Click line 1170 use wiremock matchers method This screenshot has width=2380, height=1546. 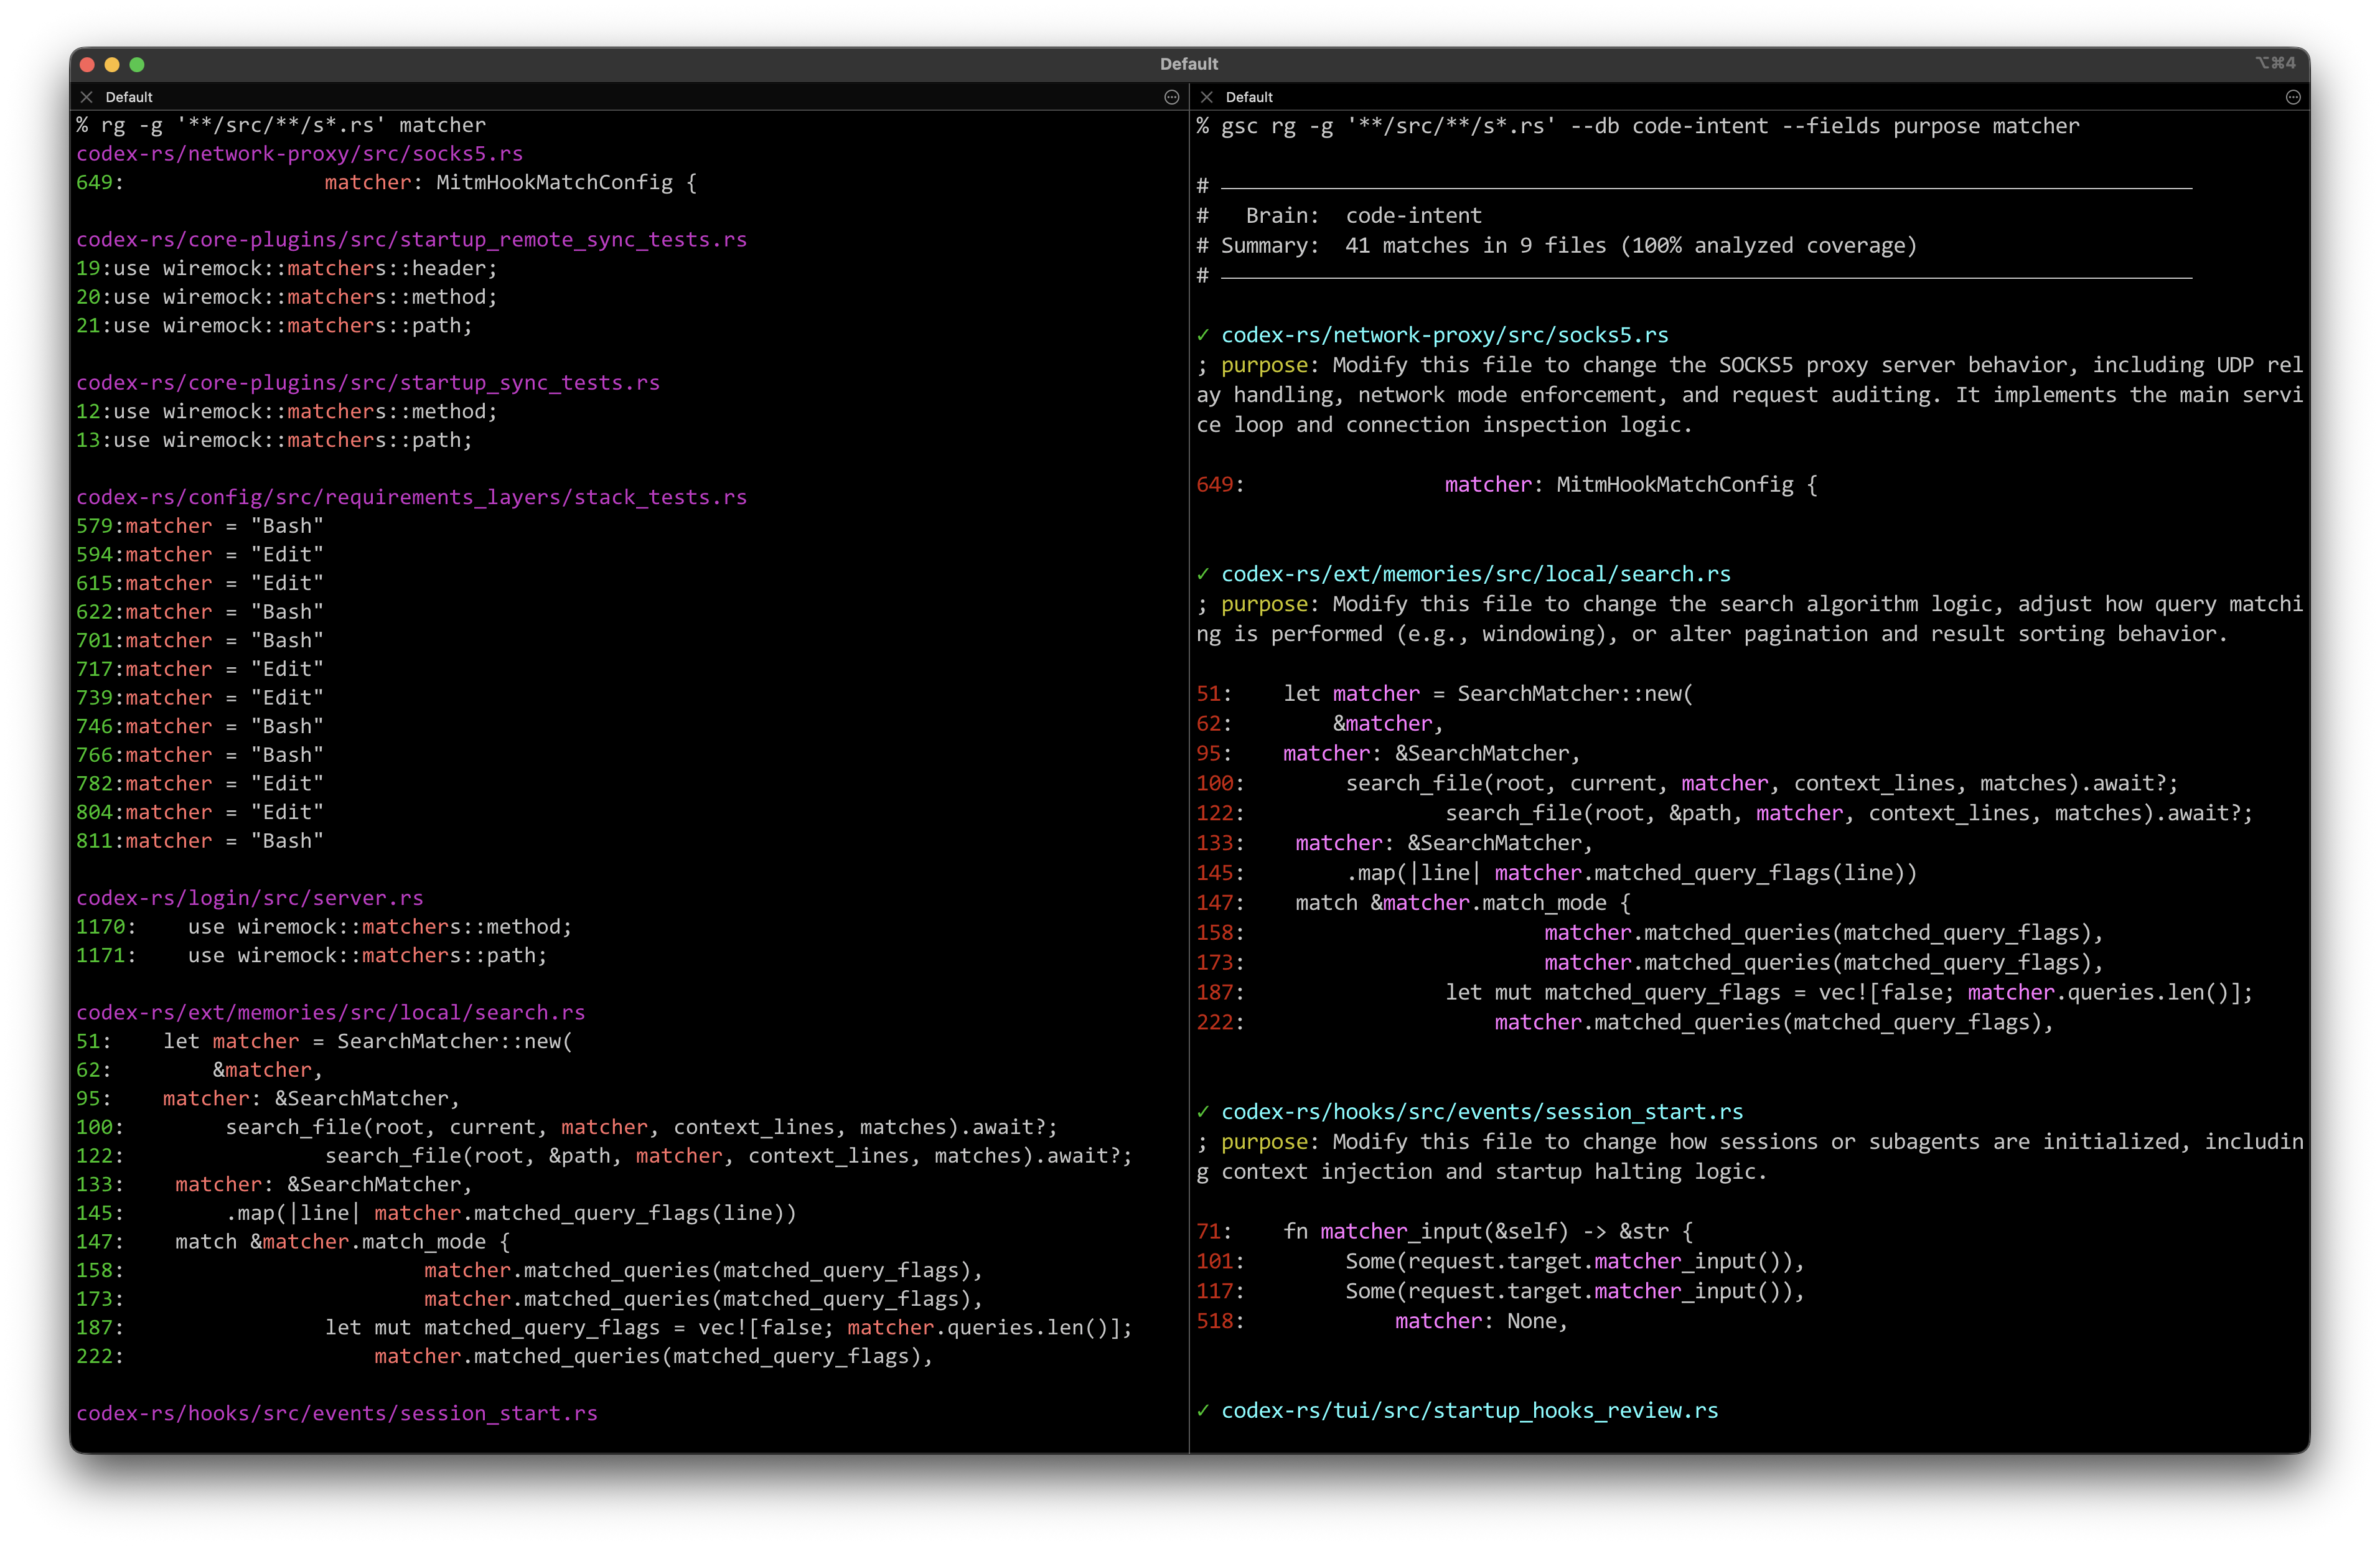pyautogui.click(x=325, y=927)
